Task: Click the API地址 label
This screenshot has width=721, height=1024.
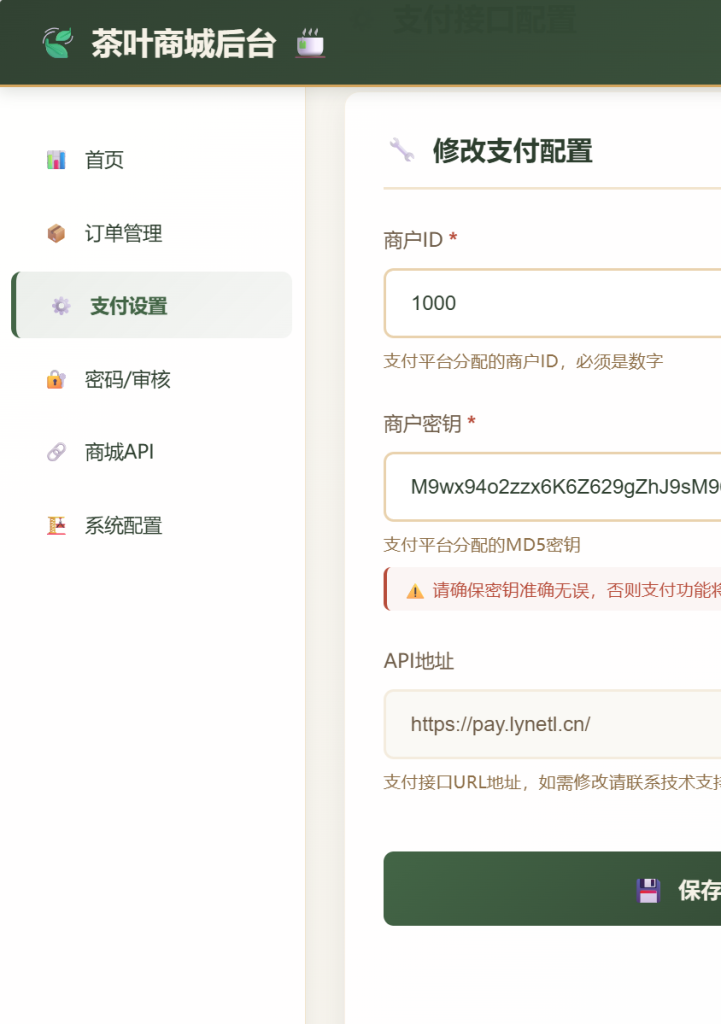Action: (419, 661)
